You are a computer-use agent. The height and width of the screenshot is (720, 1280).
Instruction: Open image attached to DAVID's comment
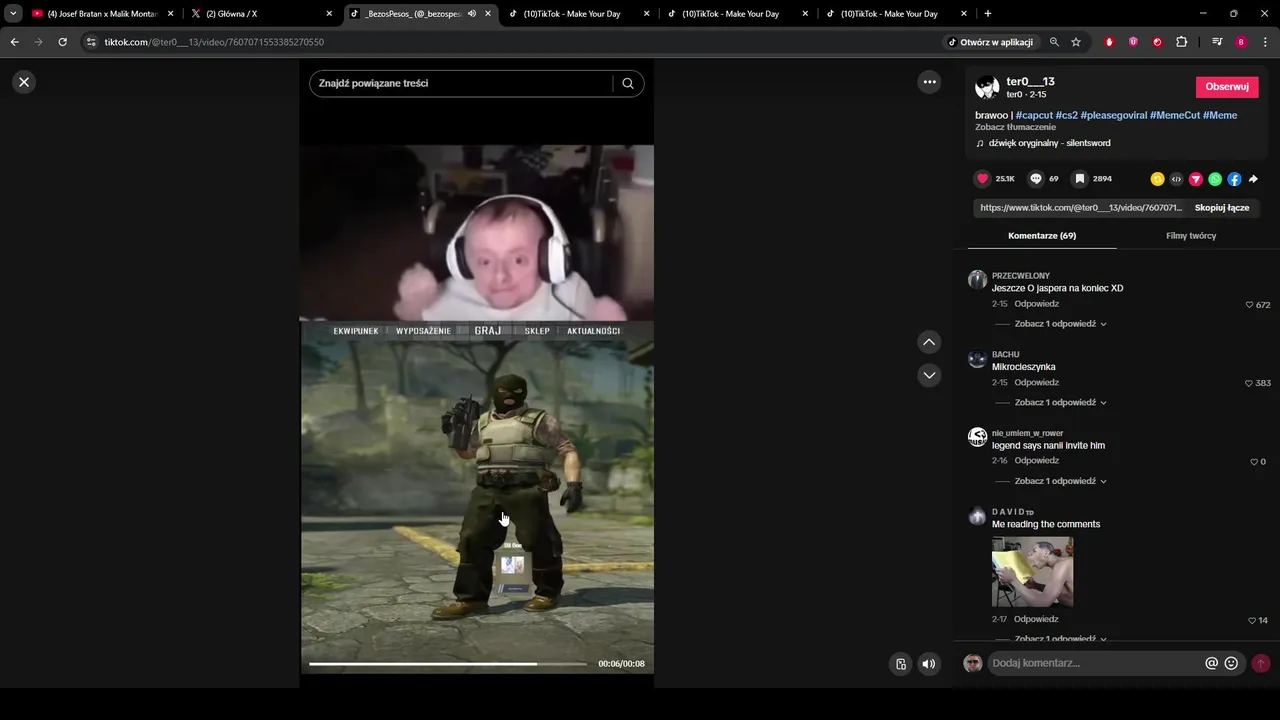(x=1032, y=572)
